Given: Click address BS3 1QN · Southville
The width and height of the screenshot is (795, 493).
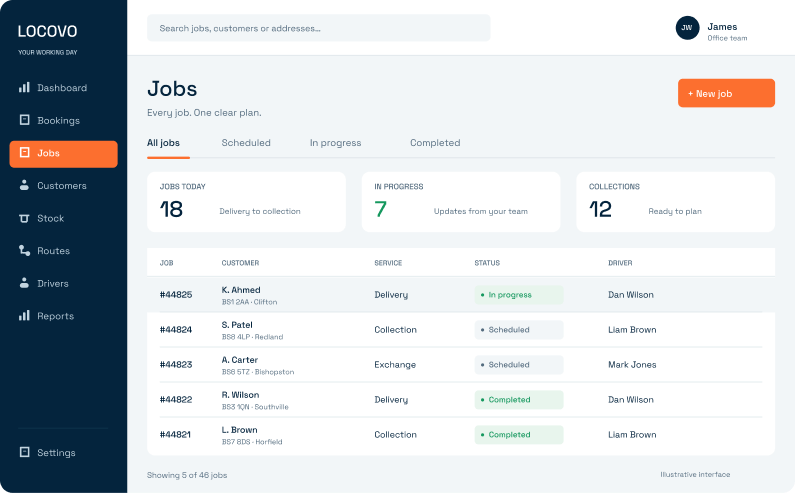Looking at the screenshot, I should coord(255,407).
